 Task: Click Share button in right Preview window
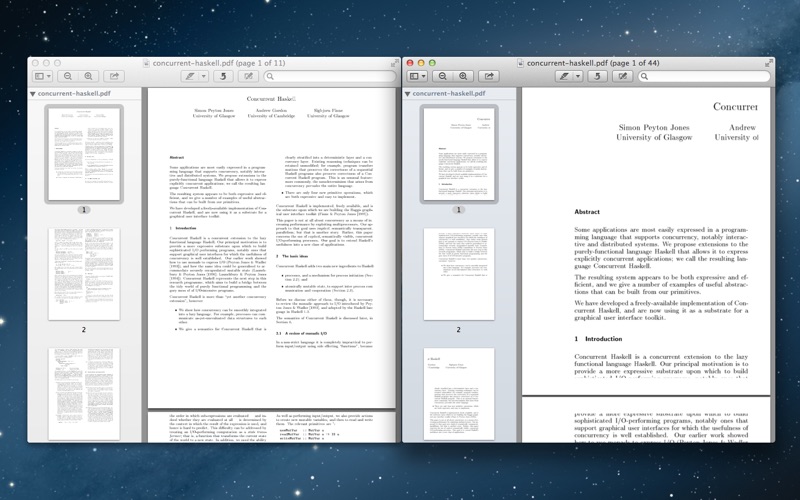pyautogui.click(x=489, y=76)
